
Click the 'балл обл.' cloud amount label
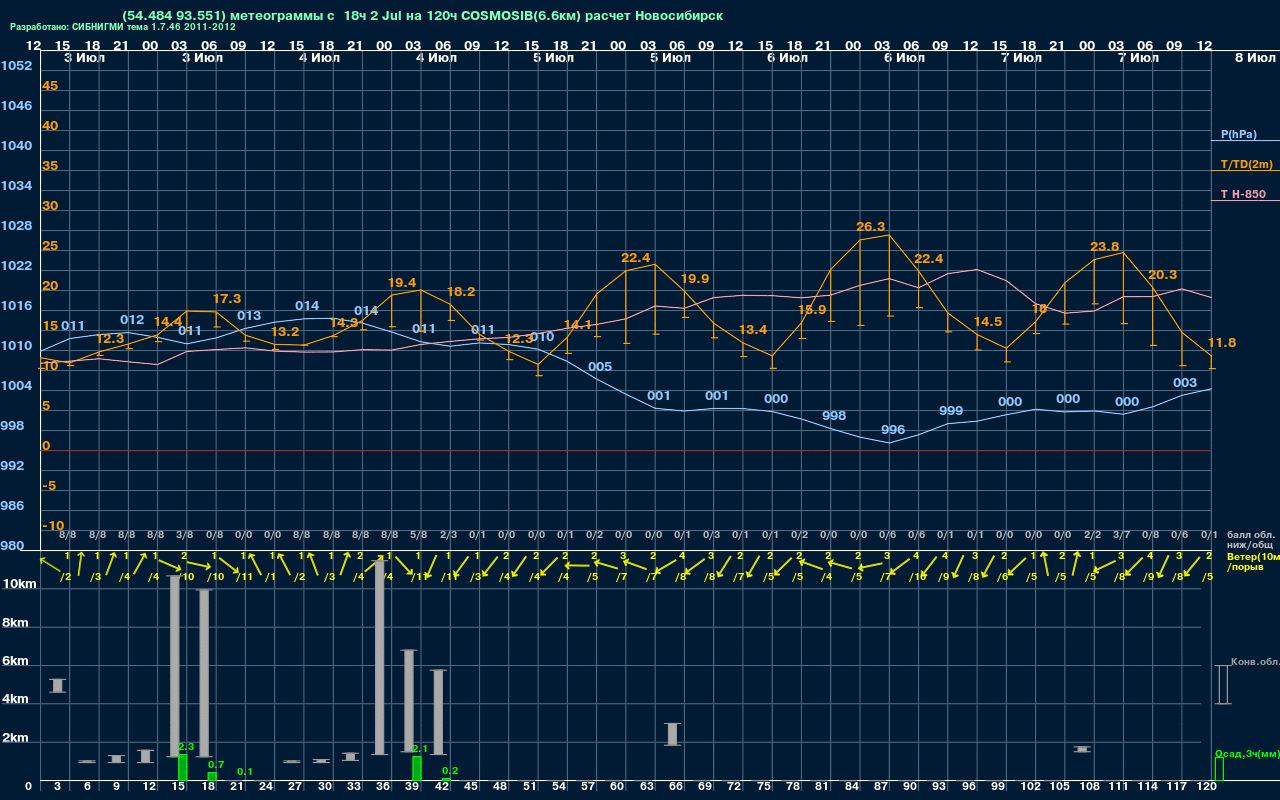[x=1250, y=534]
